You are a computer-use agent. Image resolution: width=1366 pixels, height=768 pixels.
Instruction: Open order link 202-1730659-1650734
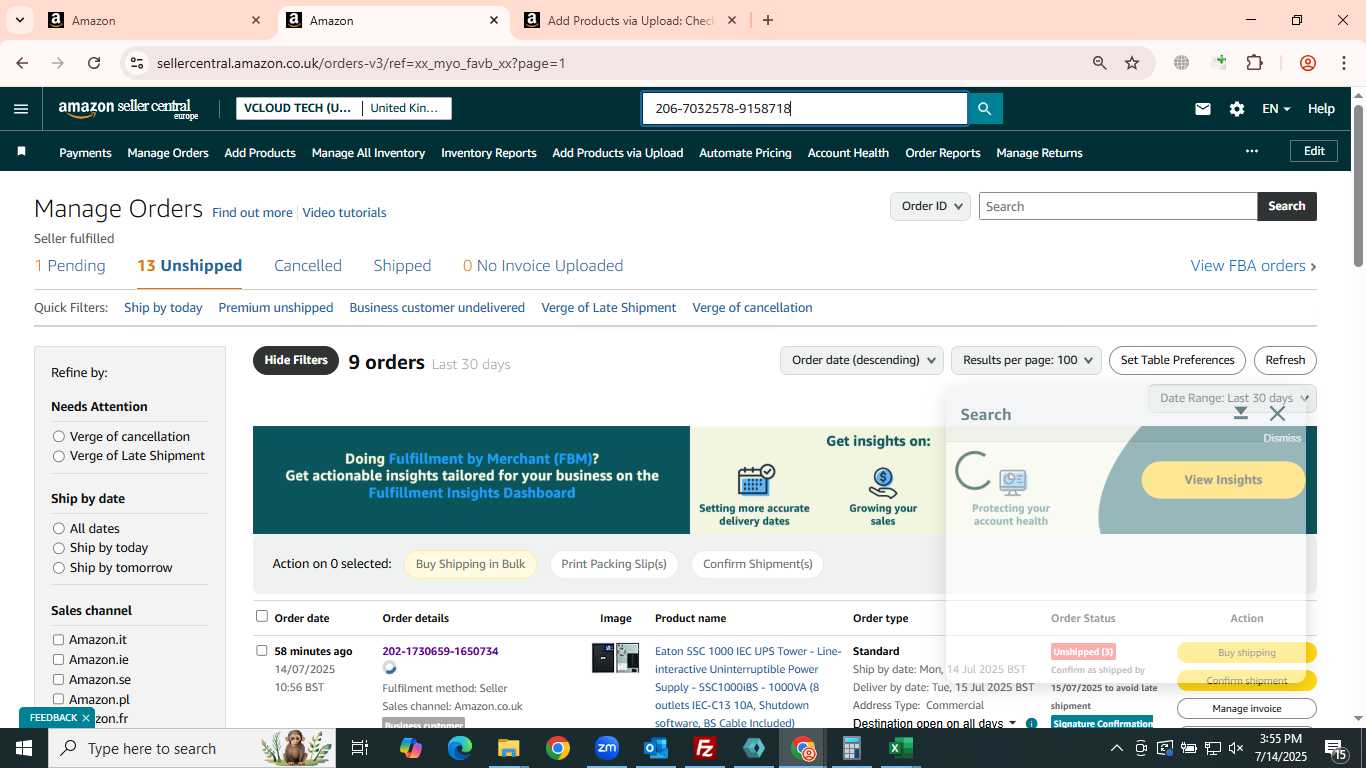point(440,651)
